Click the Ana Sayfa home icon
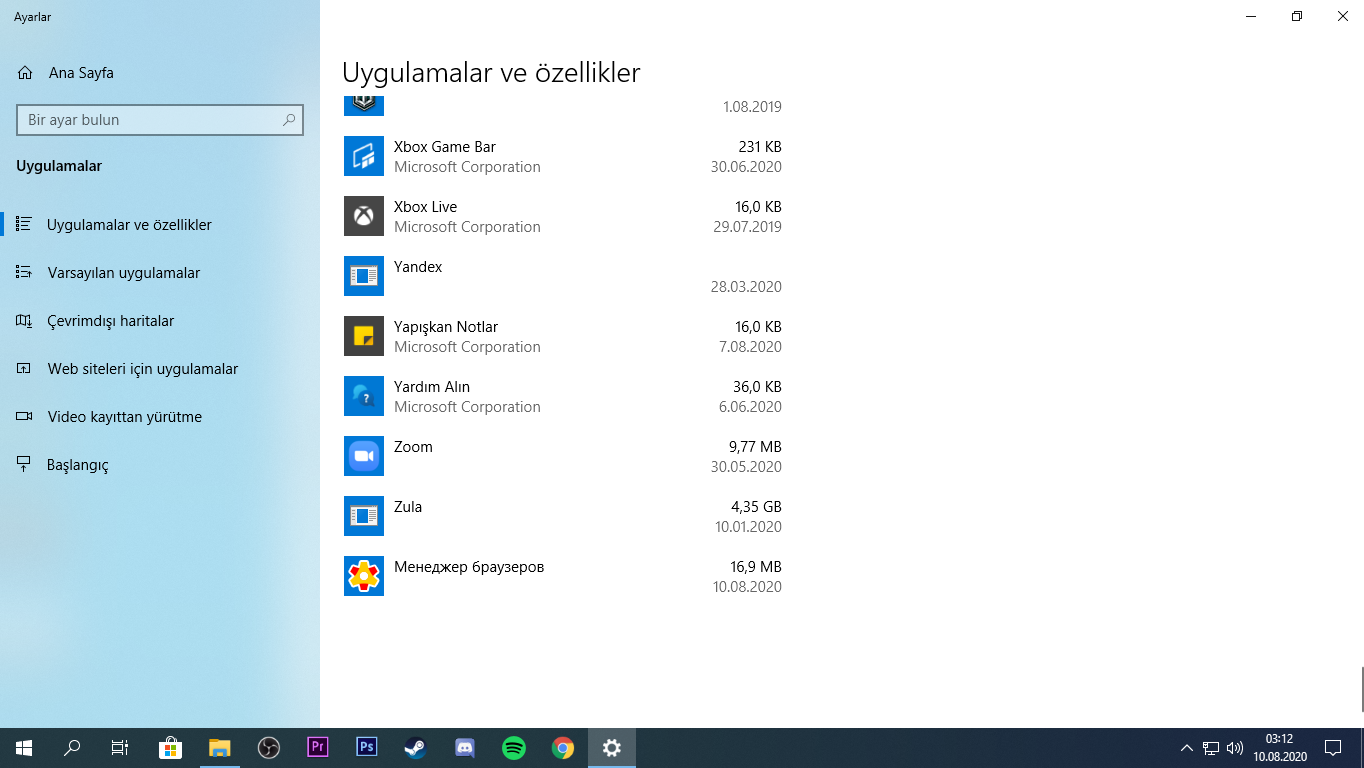This screenshot has width=1364, height=768. [25, 73]
